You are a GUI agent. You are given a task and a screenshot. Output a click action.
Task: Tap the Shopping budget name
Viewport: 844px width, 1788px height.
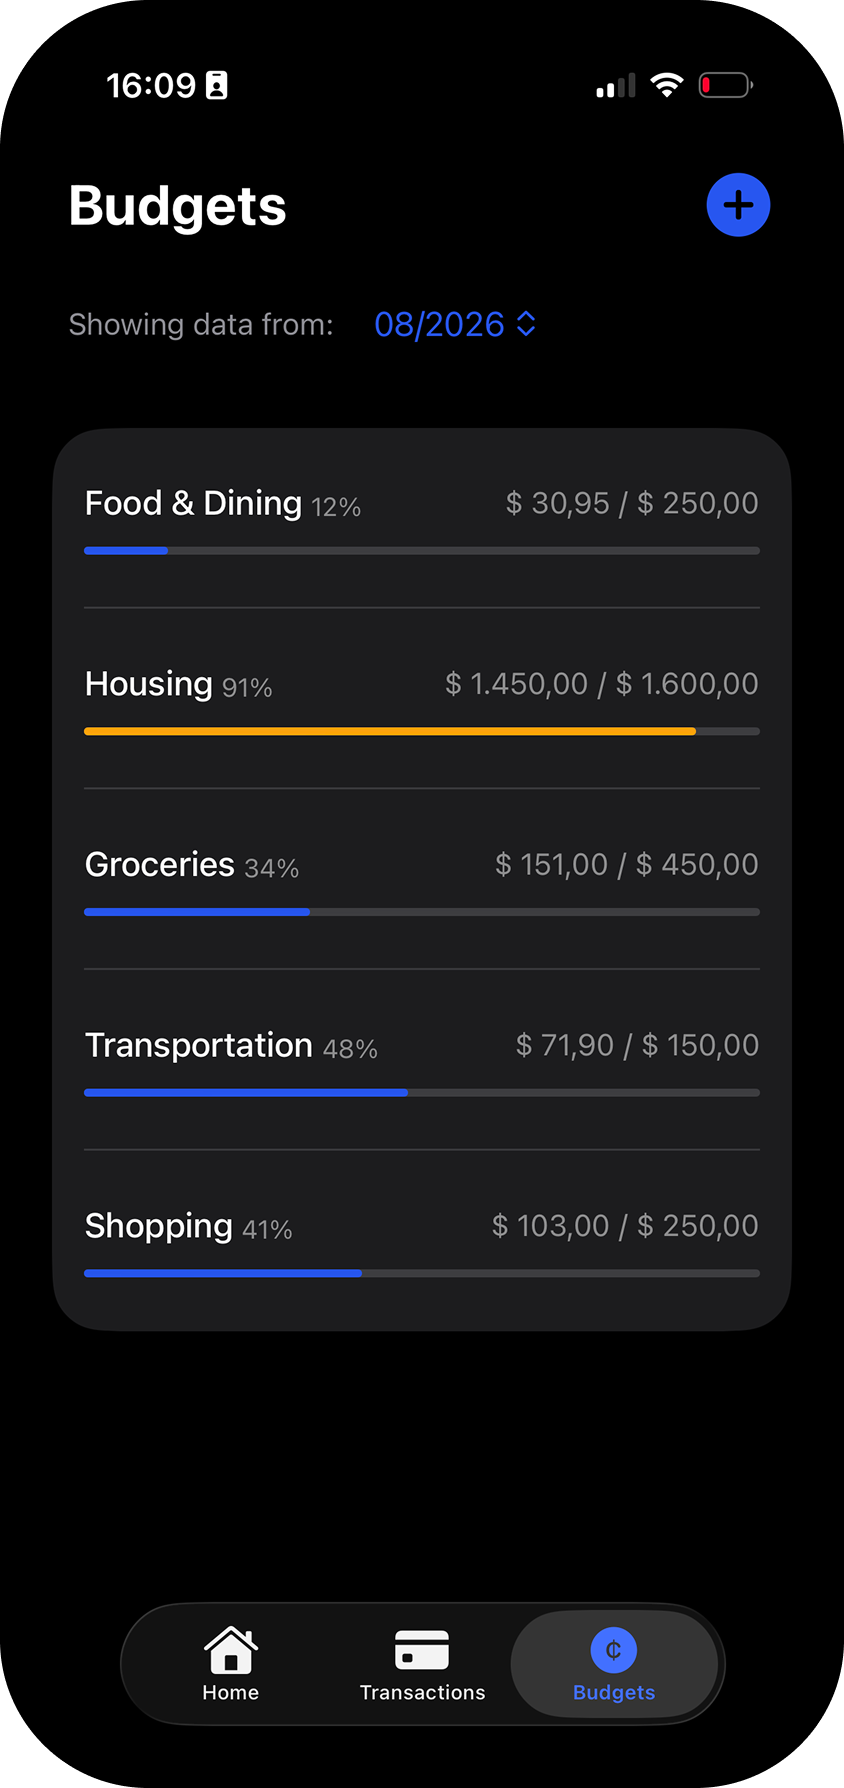[159, 1226]
